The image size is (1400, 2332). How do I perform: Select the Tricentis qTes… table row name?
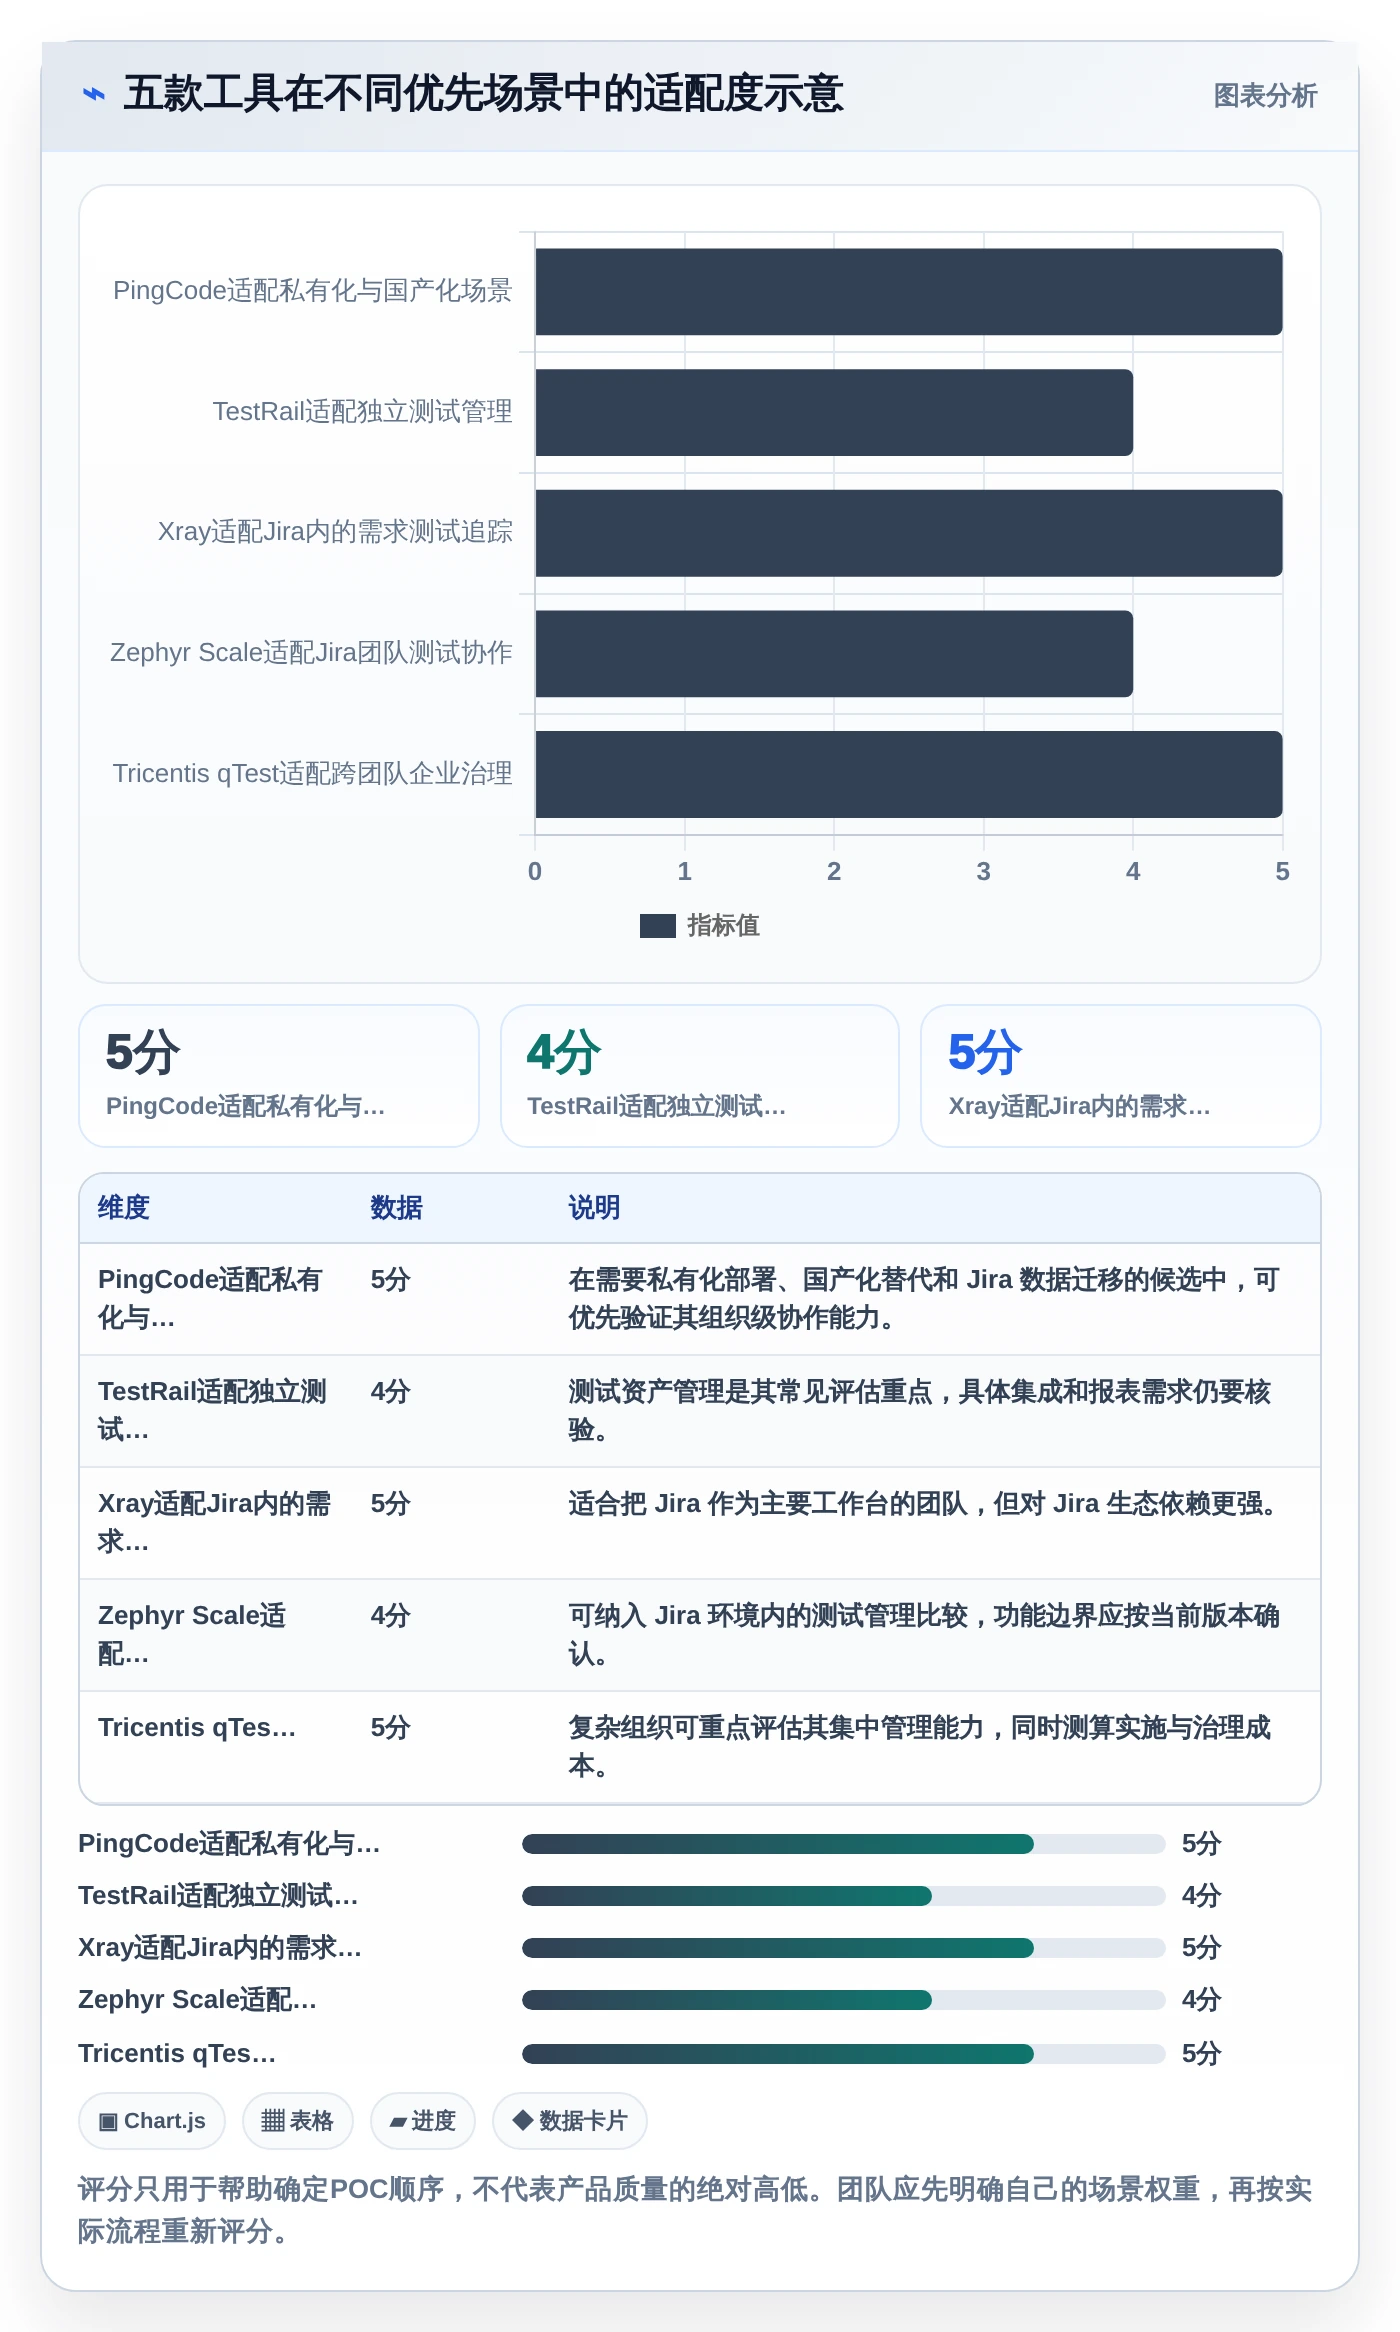(x=197, y=1728)
